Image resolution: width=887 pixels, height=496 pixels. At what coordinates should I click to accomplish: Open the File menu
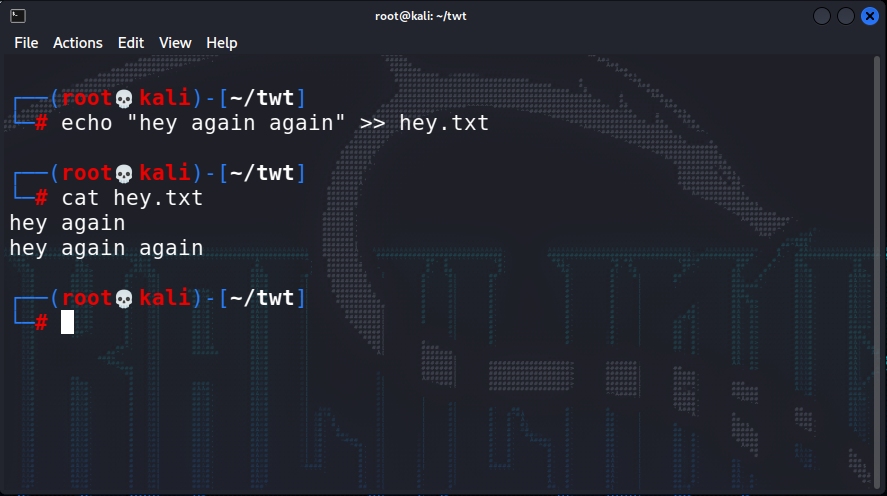[26, 43]
